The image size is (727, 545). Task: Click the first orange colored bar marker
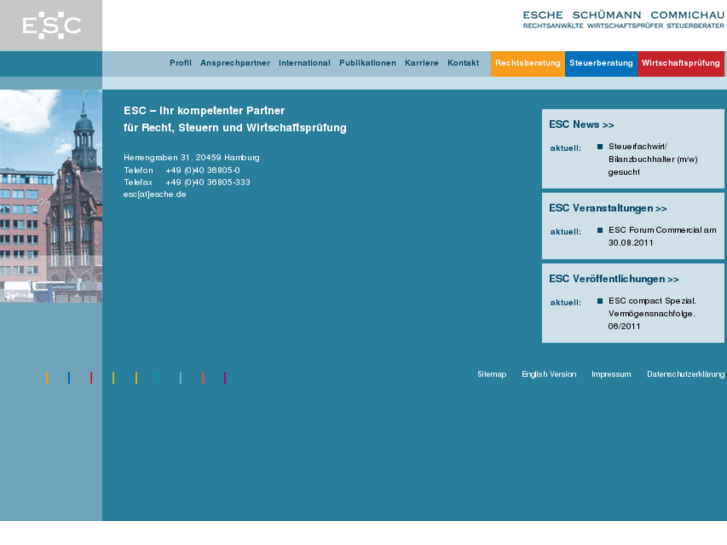(47, 378)
